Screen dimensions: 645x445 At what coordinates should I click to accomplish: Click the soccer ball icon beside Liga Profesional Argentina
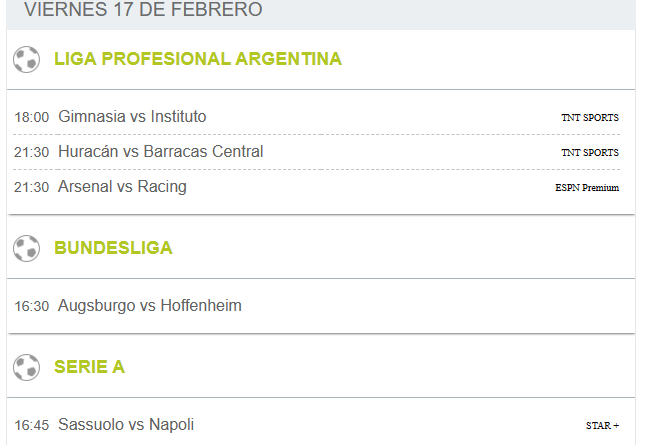coord(26,60)
